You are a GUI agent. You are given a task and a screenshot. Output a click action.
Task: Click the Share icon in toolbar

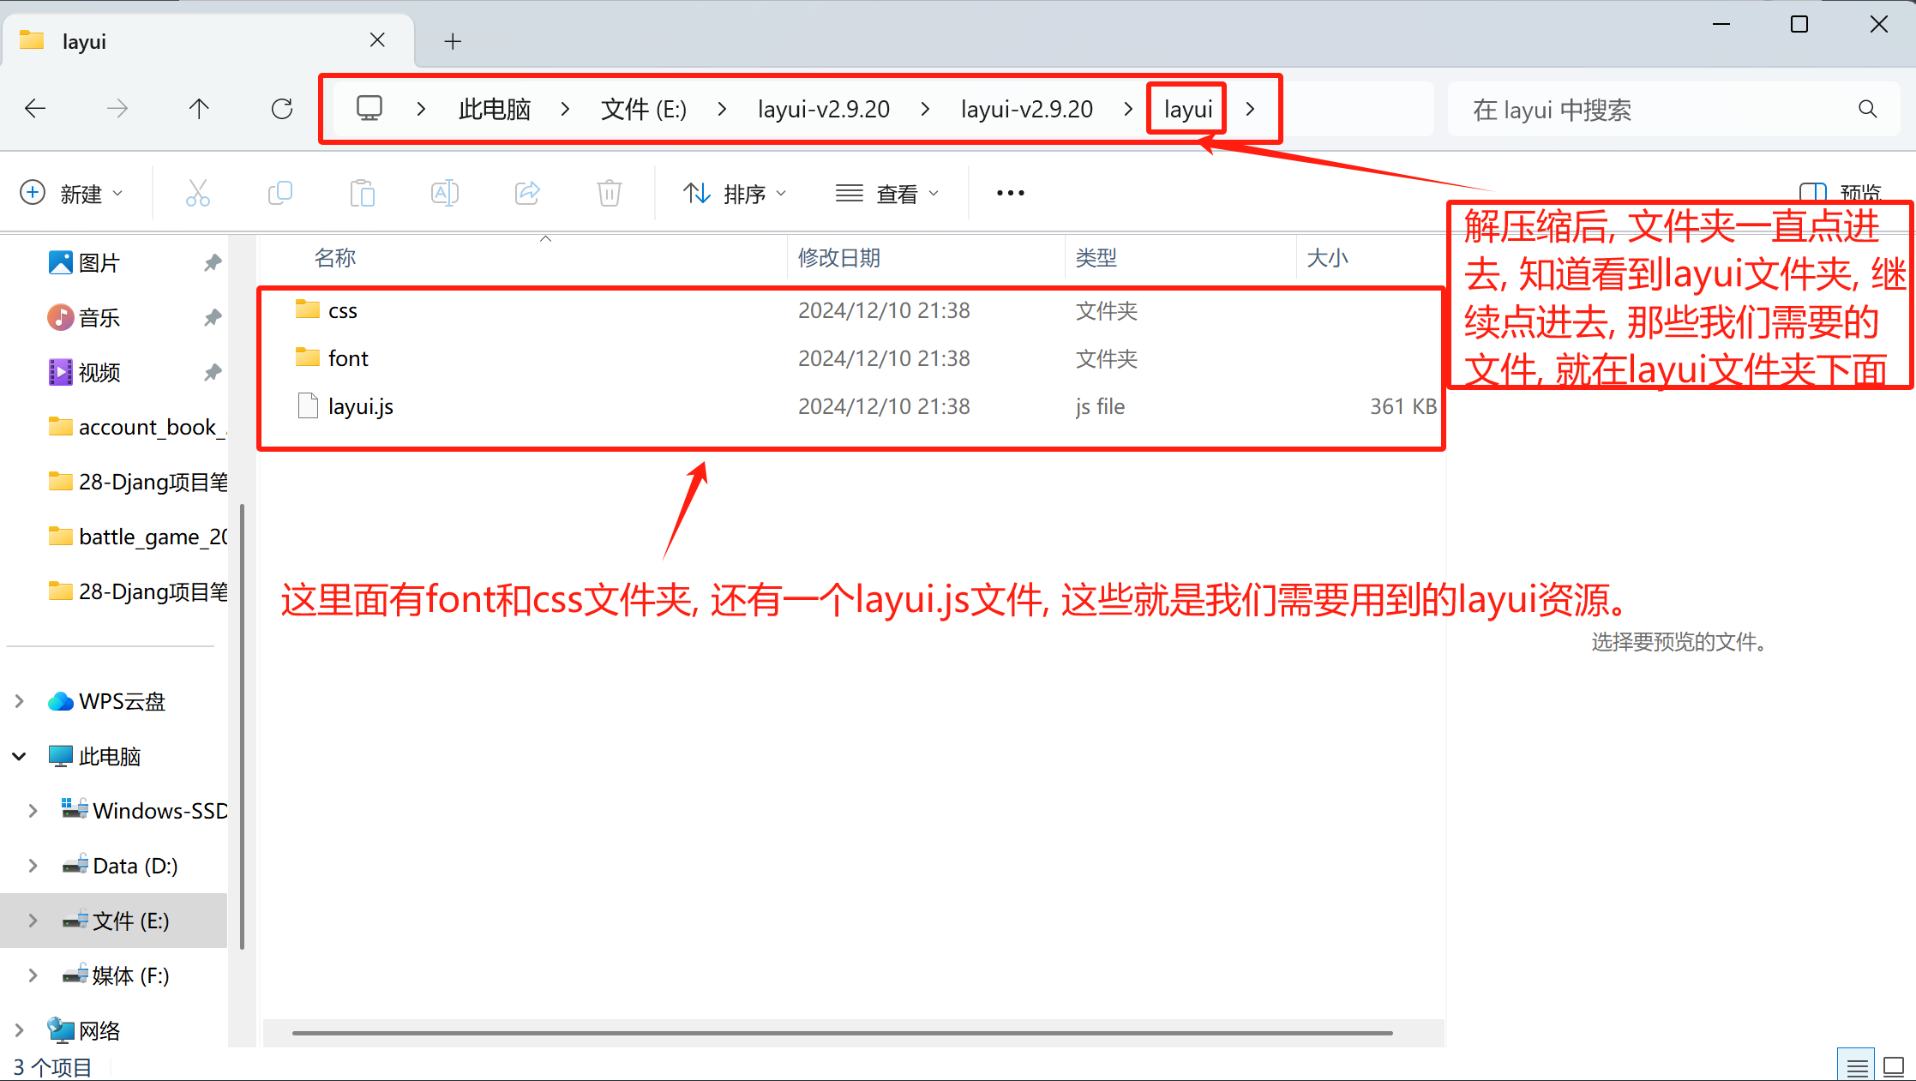527,193
